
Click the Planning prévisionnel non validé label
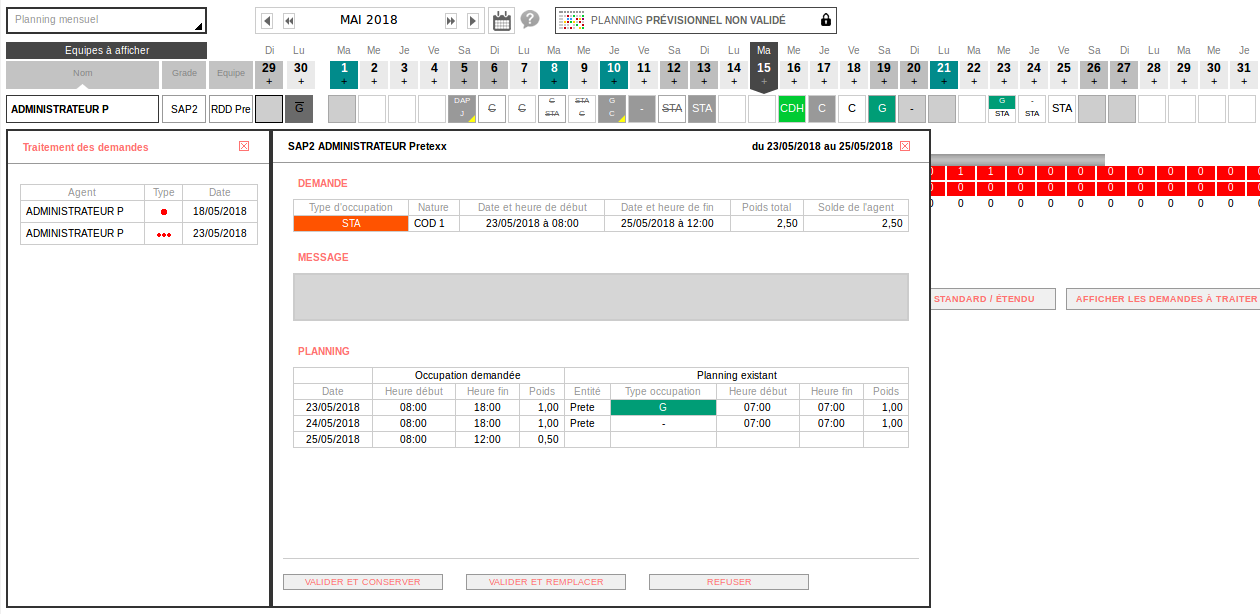coord(688,20)
